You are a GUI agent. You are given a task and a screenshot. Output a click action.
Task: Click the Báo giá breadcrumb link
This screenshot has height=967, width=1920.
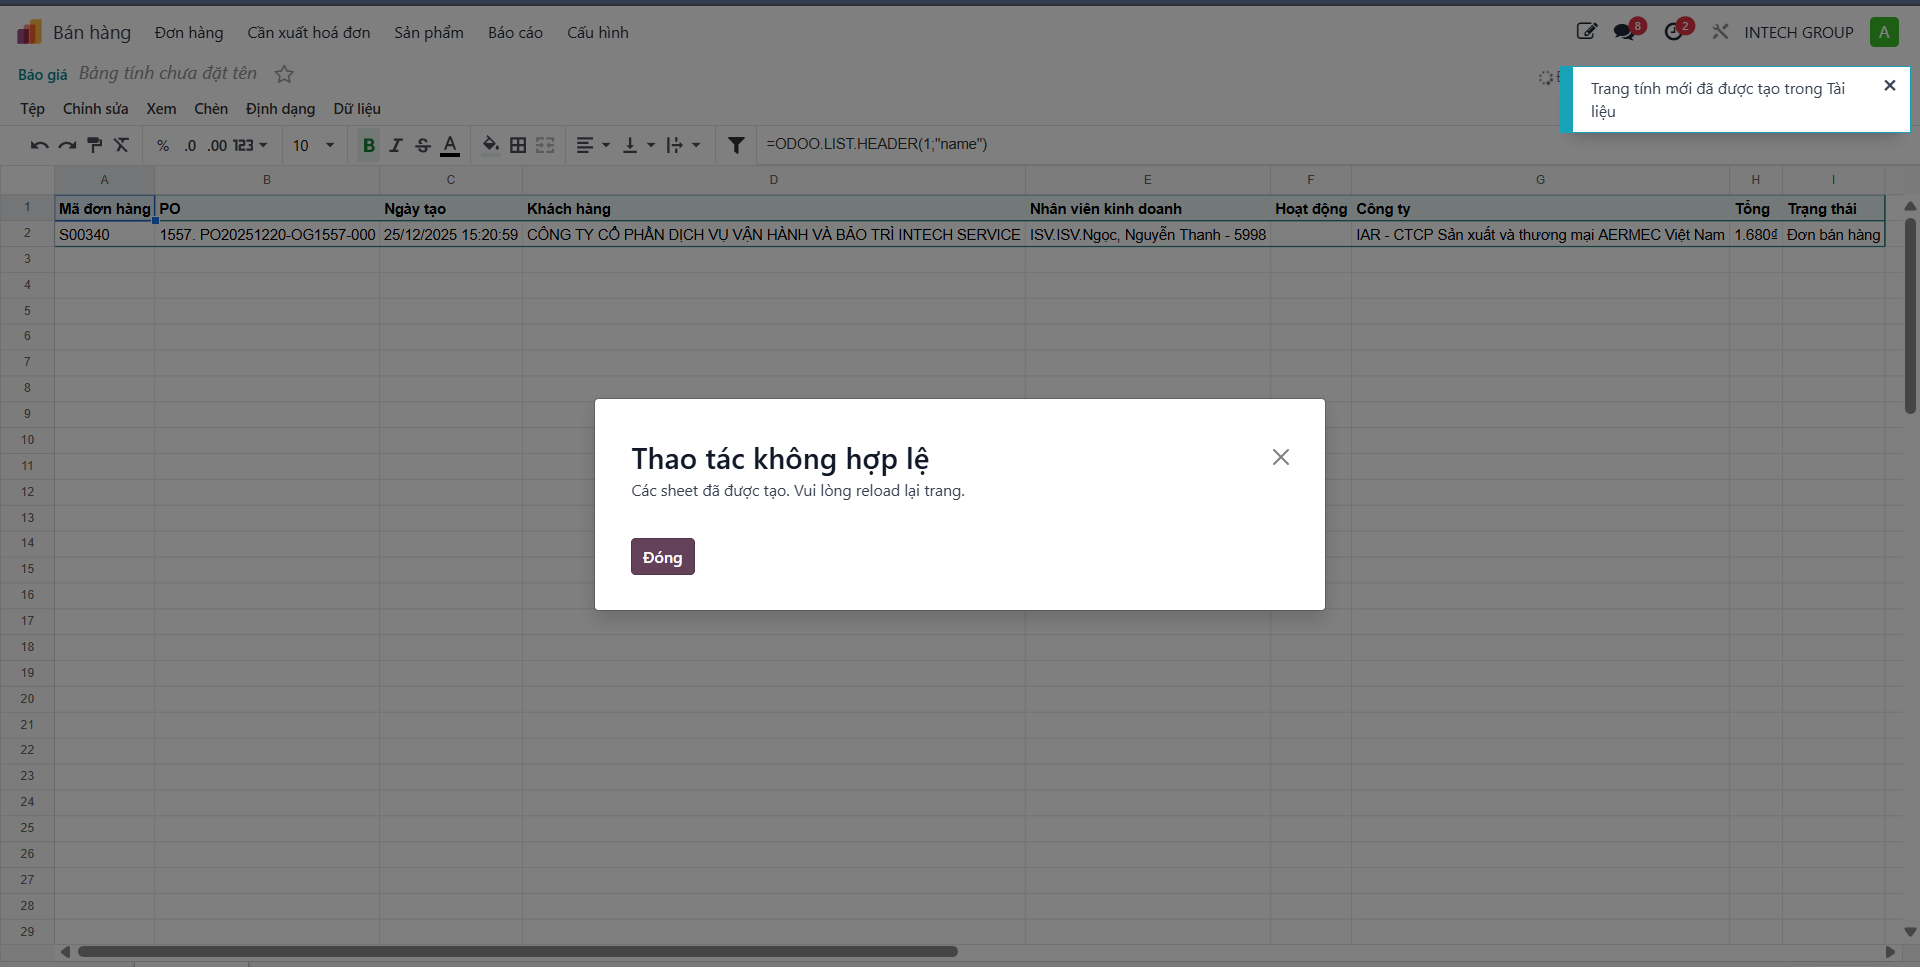pos(43,75)
